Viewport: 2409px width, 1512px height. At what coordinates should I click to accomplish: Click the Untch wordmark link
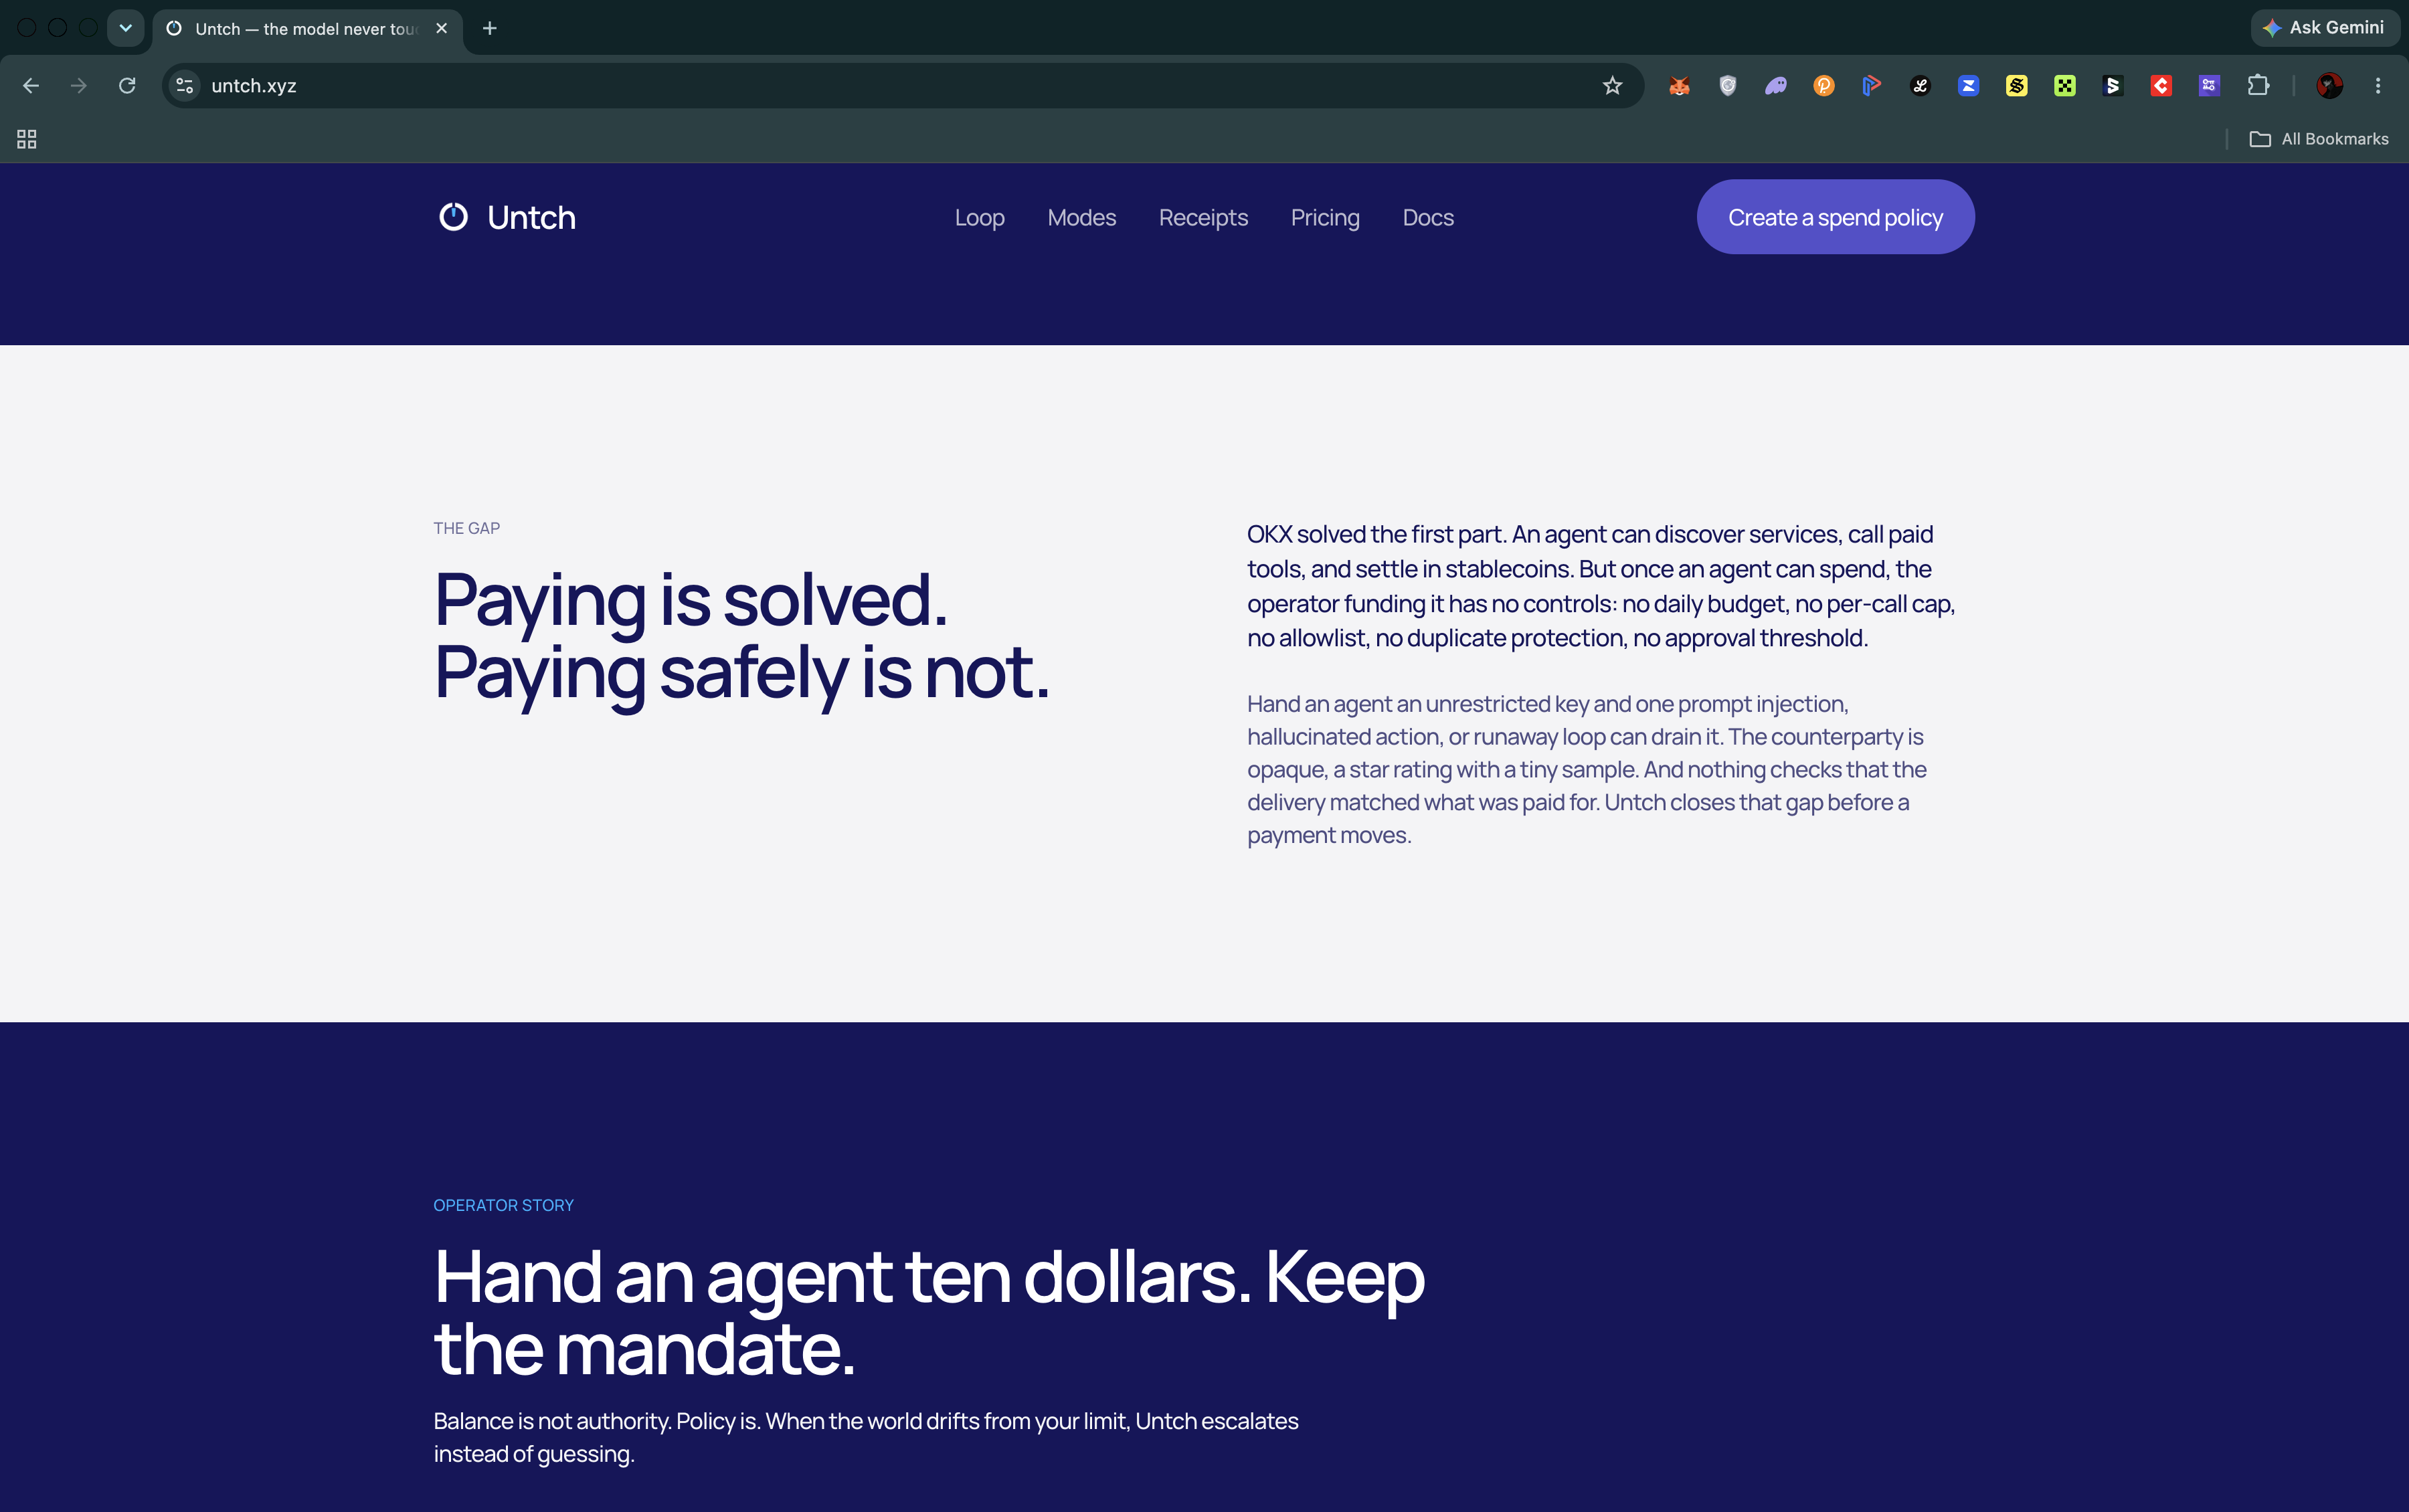(x=531, y=217)
